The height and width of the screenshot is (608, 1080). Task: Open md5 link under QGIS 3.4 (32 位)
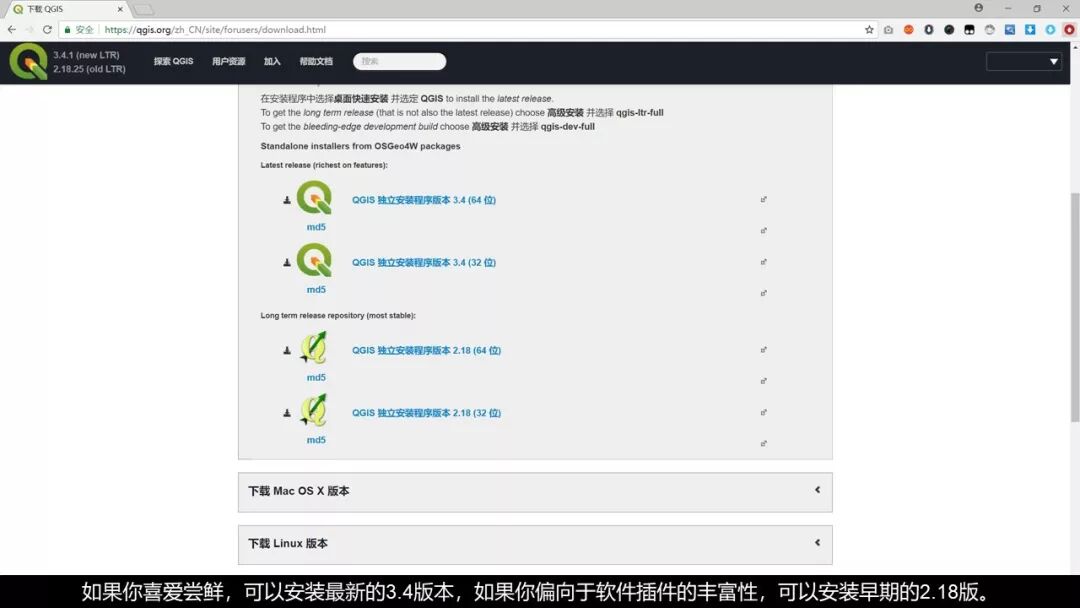[316, 290]
